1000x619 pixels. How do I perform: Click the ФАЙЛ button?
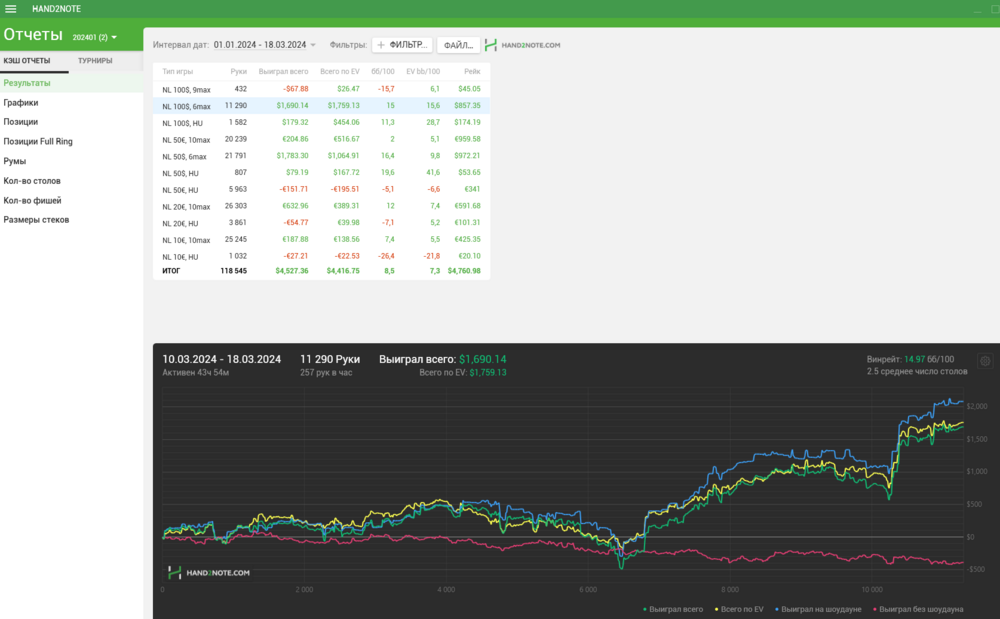click(x=458, y=45)
